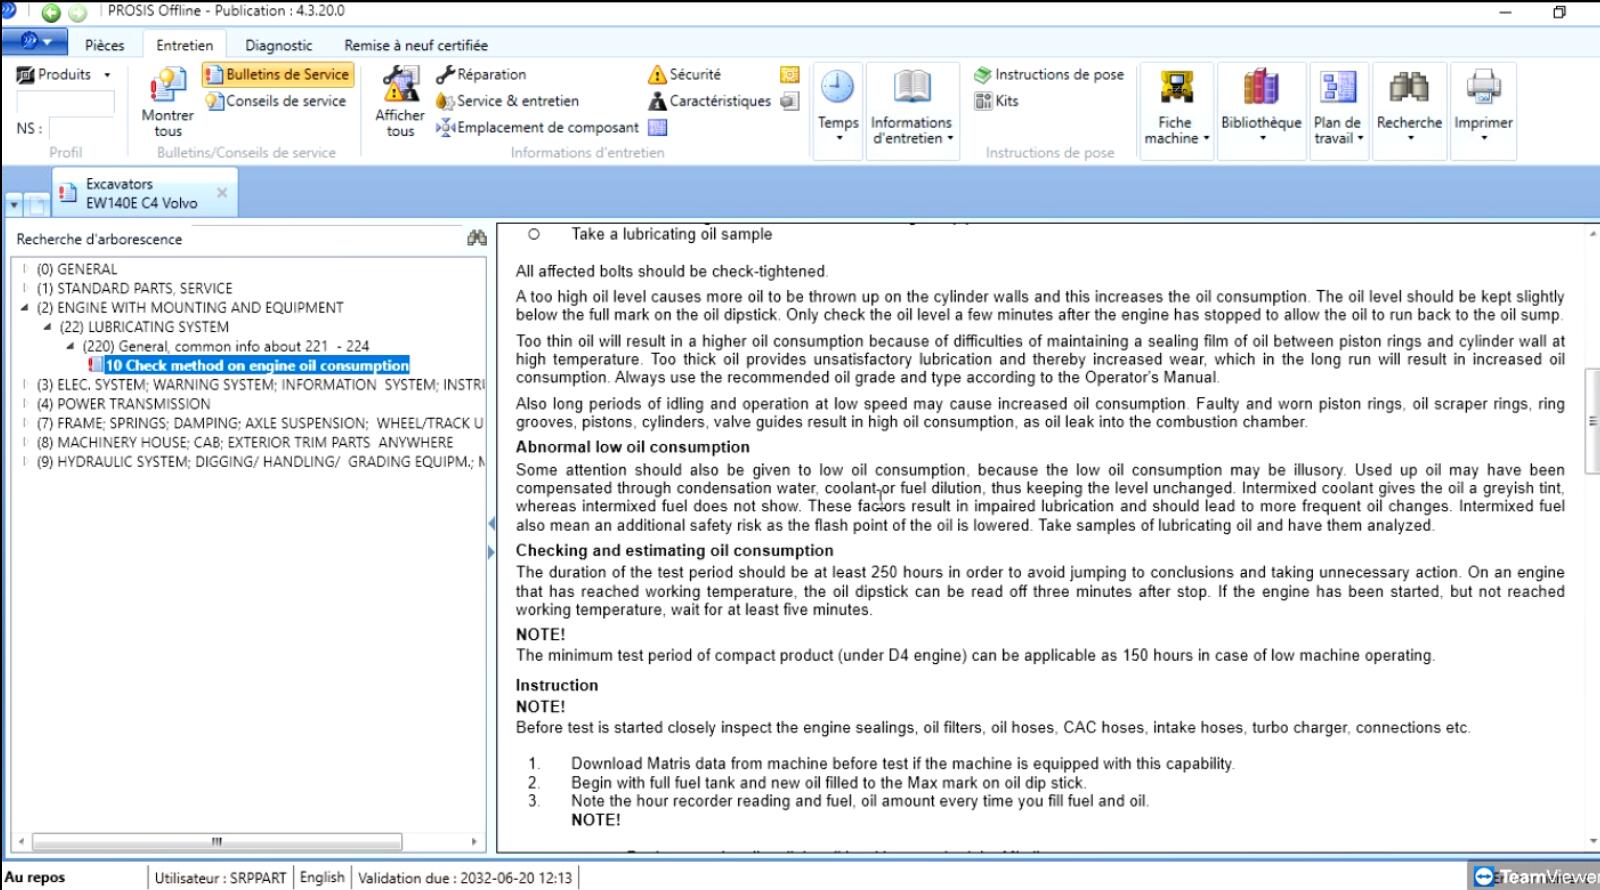
Task: Expand the (0) GENERAL tree node
Action: pyautogui.click(x=25, y=269)
